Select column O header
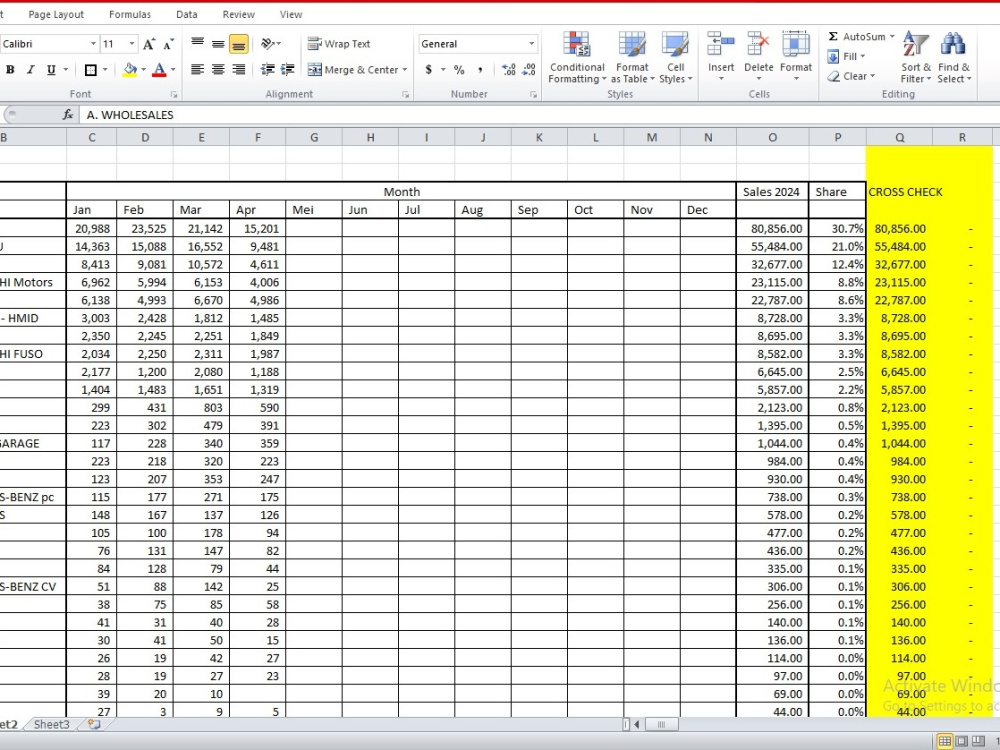 772,137
